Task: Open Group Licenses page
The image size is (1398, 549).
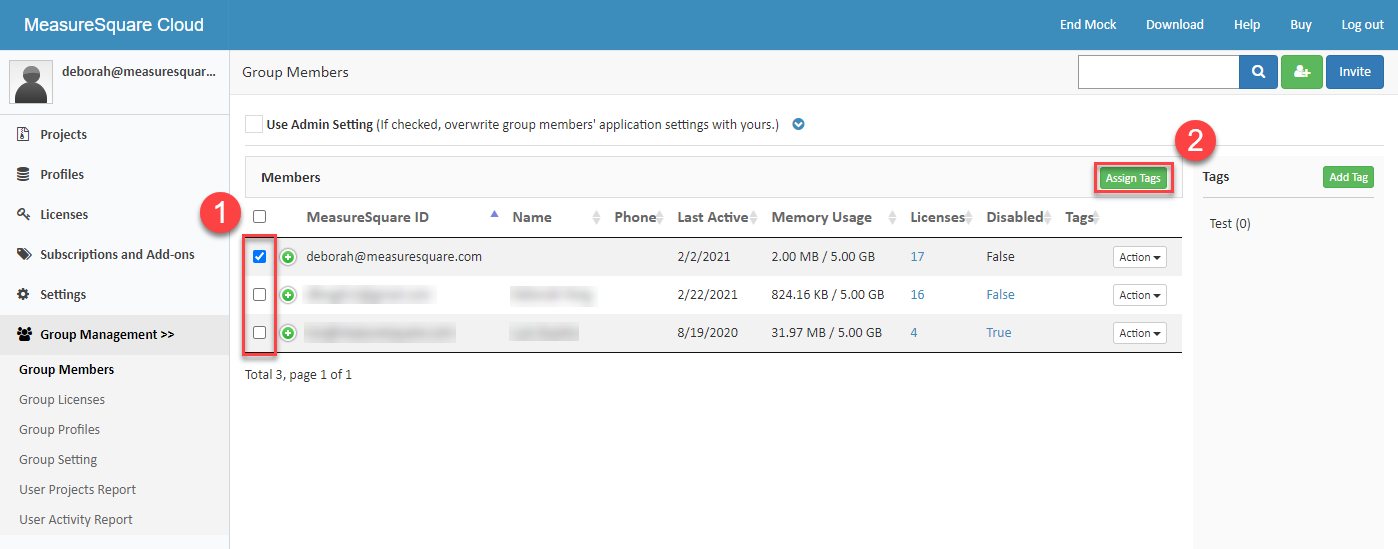Action: 62,399
